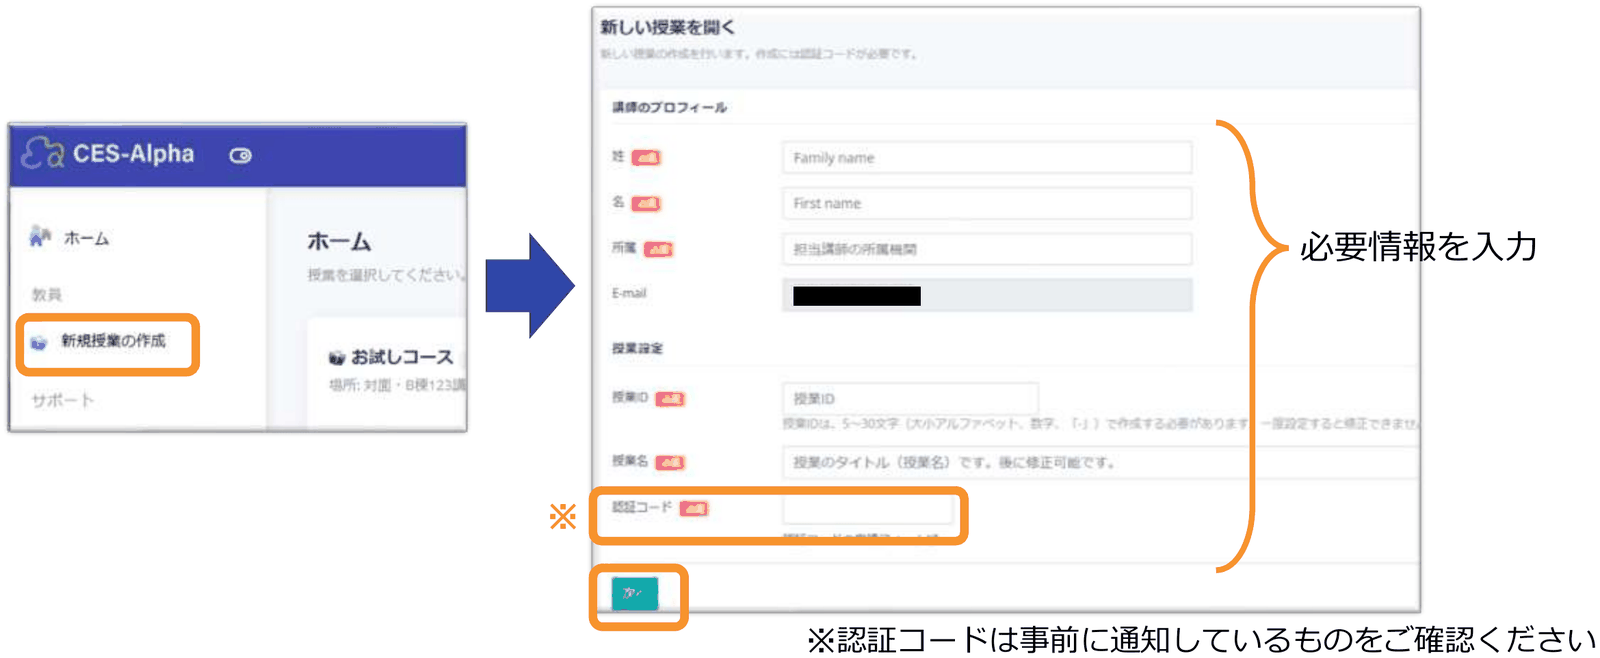Screen dimensions: 1600x658
Task: Select 新規授業の作成 in sidebar
Action: 113,341
